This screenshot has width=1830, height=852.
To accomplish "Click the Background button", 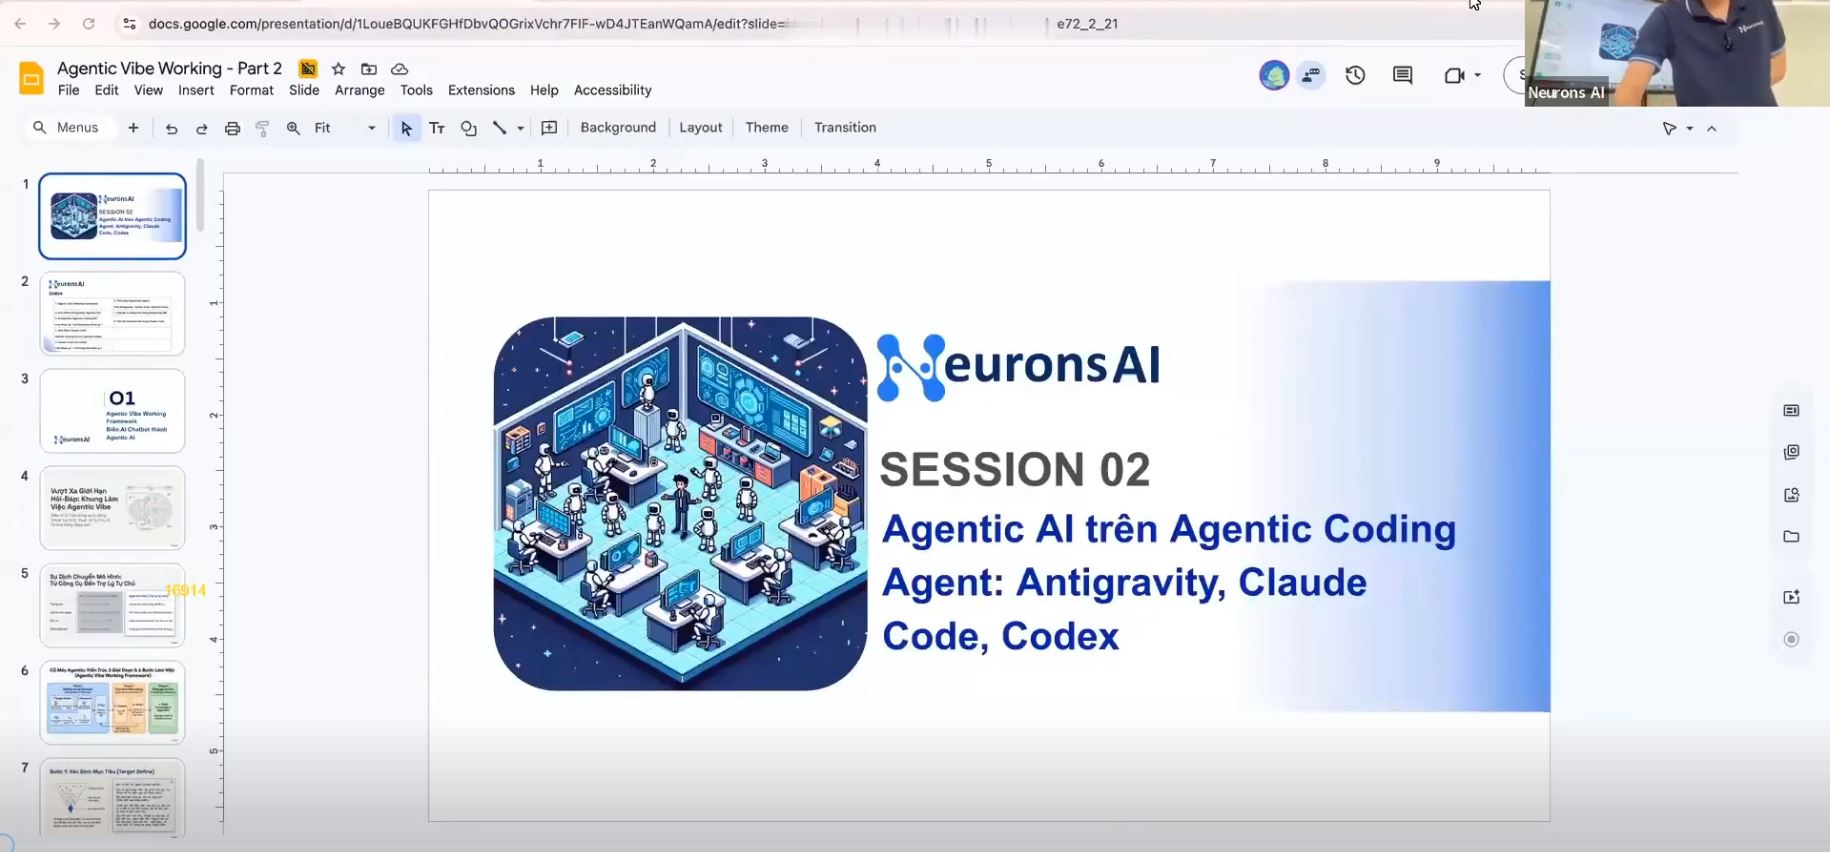I will pos(618,128).
